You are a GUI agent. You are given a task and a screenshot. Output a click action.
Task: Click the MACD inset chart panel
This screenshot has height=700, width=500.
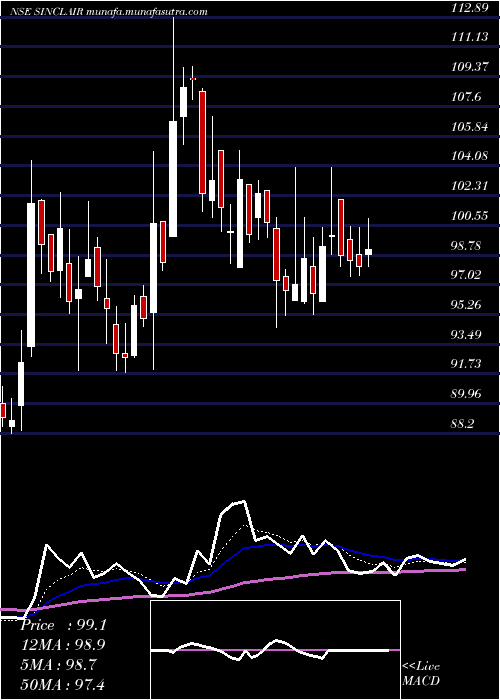point(275,650)
